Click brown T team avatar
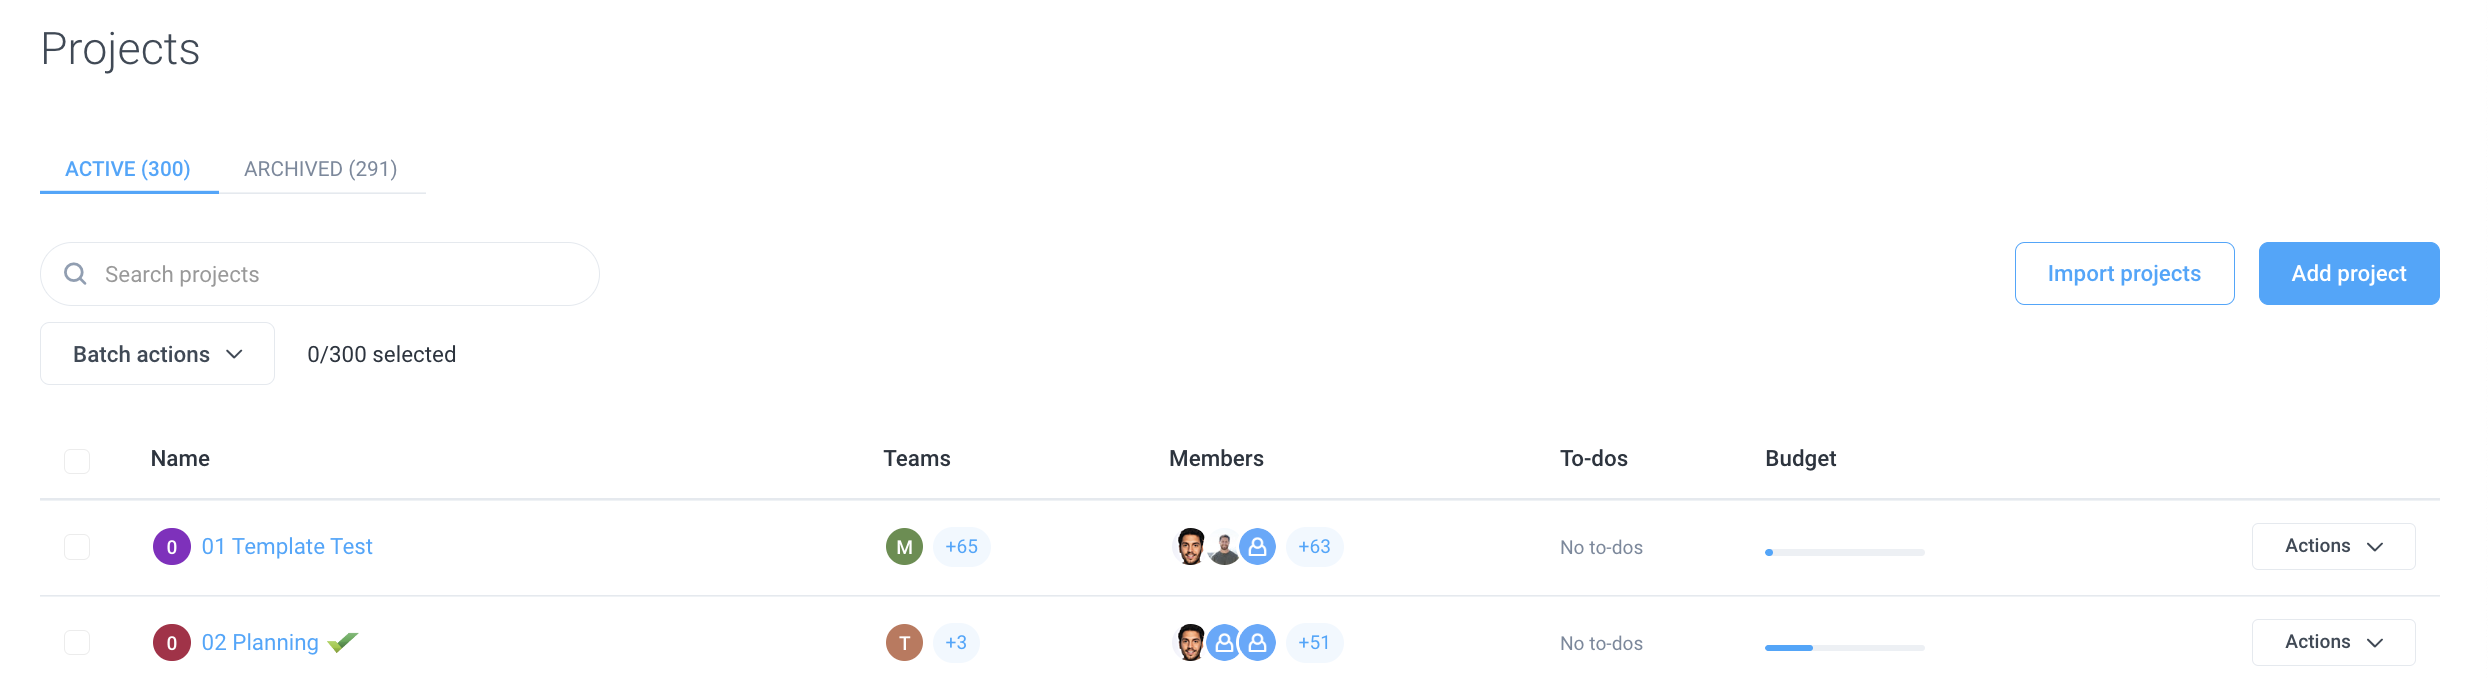 (x=904, y=643)
